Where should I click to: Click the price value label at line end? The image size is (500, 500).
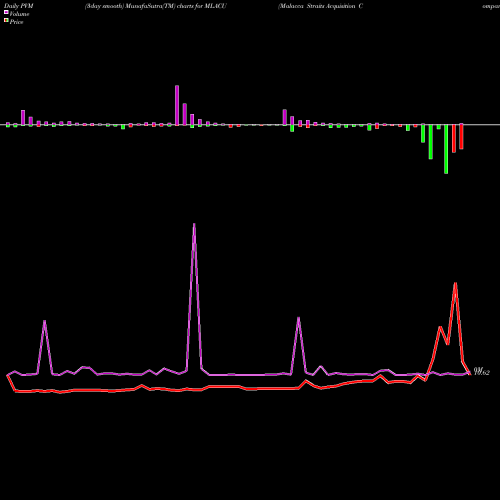tap(482, 372)
